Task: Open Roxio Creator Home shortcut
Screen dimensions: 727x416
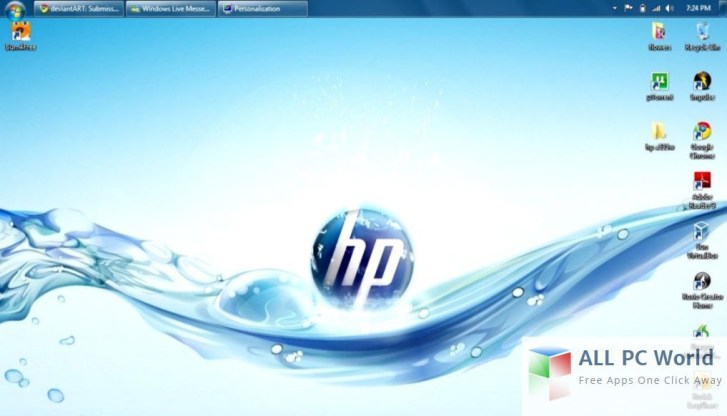Action: point(702,290)
